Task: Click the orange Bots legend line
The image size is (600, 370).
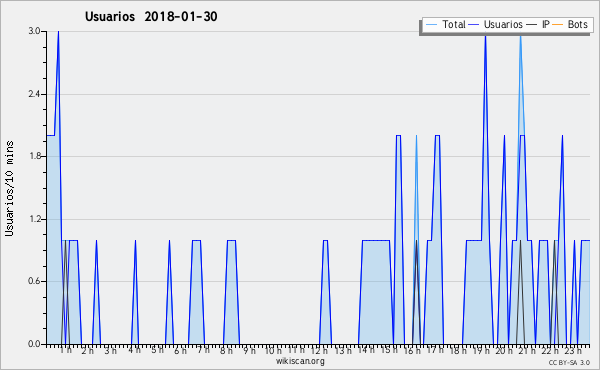Action: click(x=558, y=25)
